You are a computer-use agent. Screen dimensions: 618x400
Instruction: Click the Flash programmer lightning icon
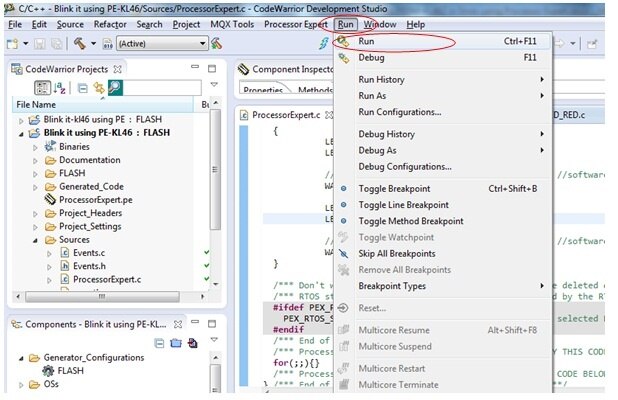(x=324, y=43)
